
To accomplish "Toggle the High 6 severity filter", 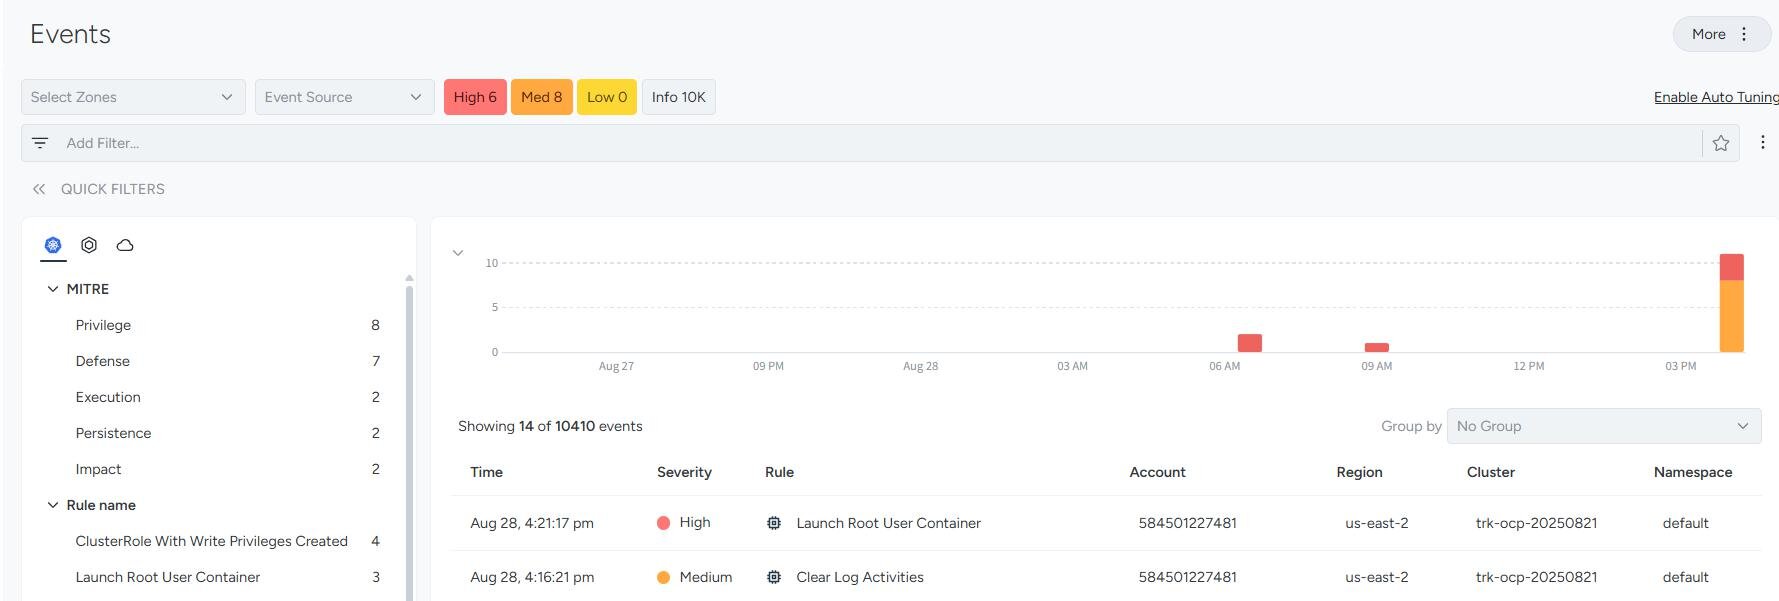I will [x=475, y=97].
